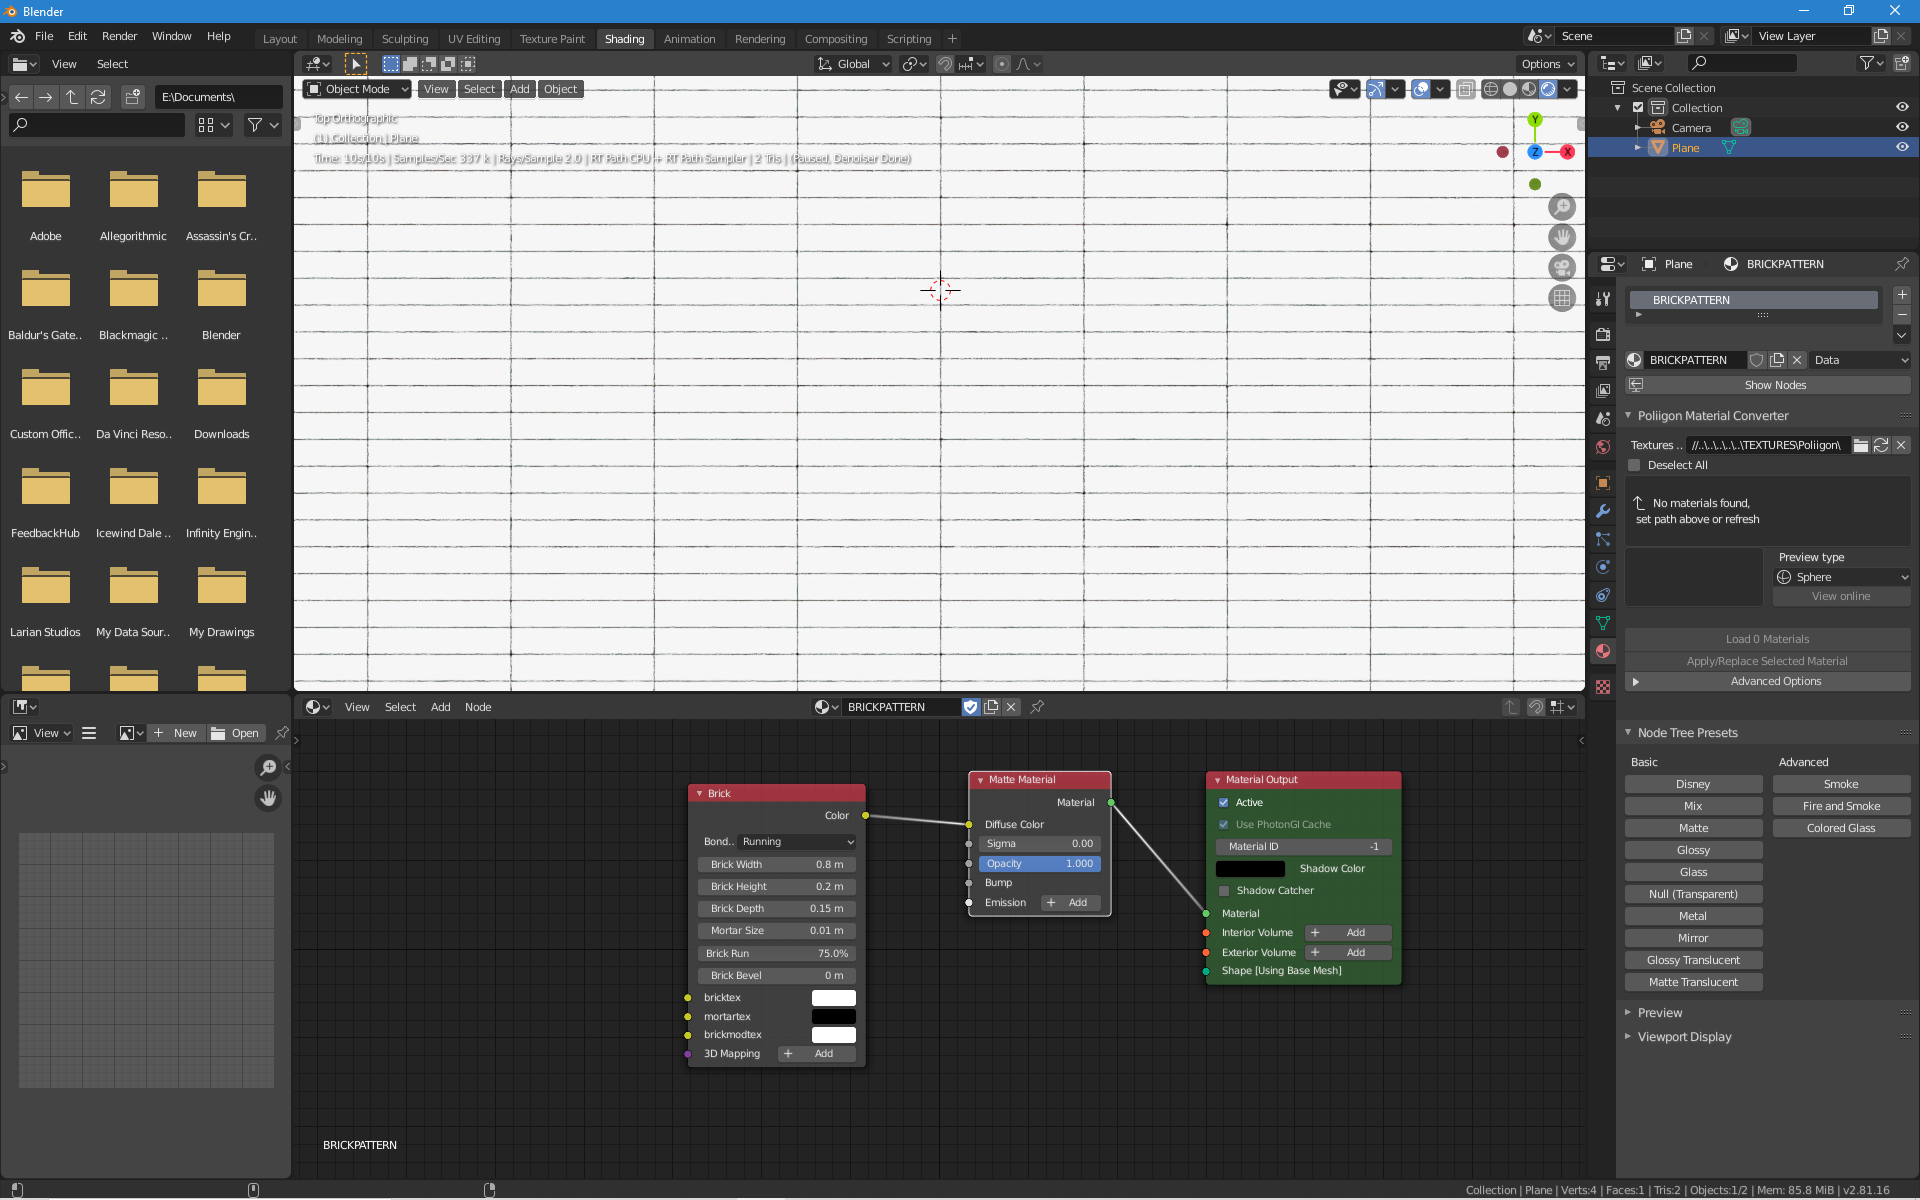The height and width of the screenshot is (1200, 1920).
Task: Refresh the Poliigon textures path
Action: click(x=1881, y=445)
